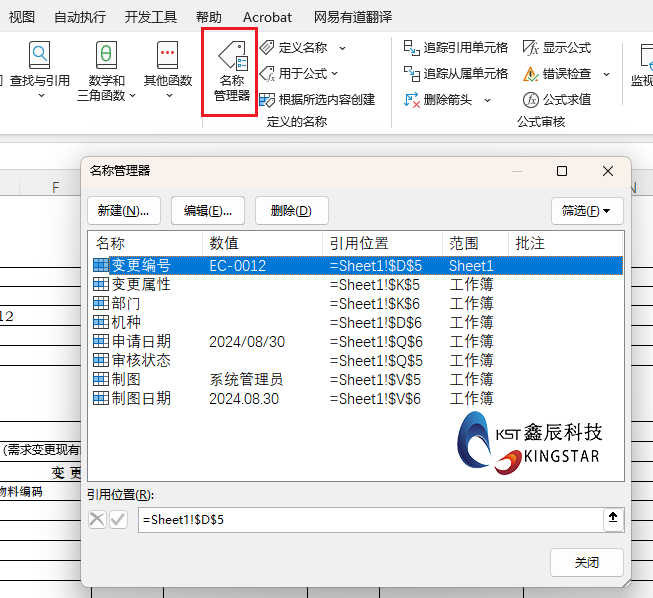Click 公式求值 icon
This screenshot has height=598, width=653.
557,99
